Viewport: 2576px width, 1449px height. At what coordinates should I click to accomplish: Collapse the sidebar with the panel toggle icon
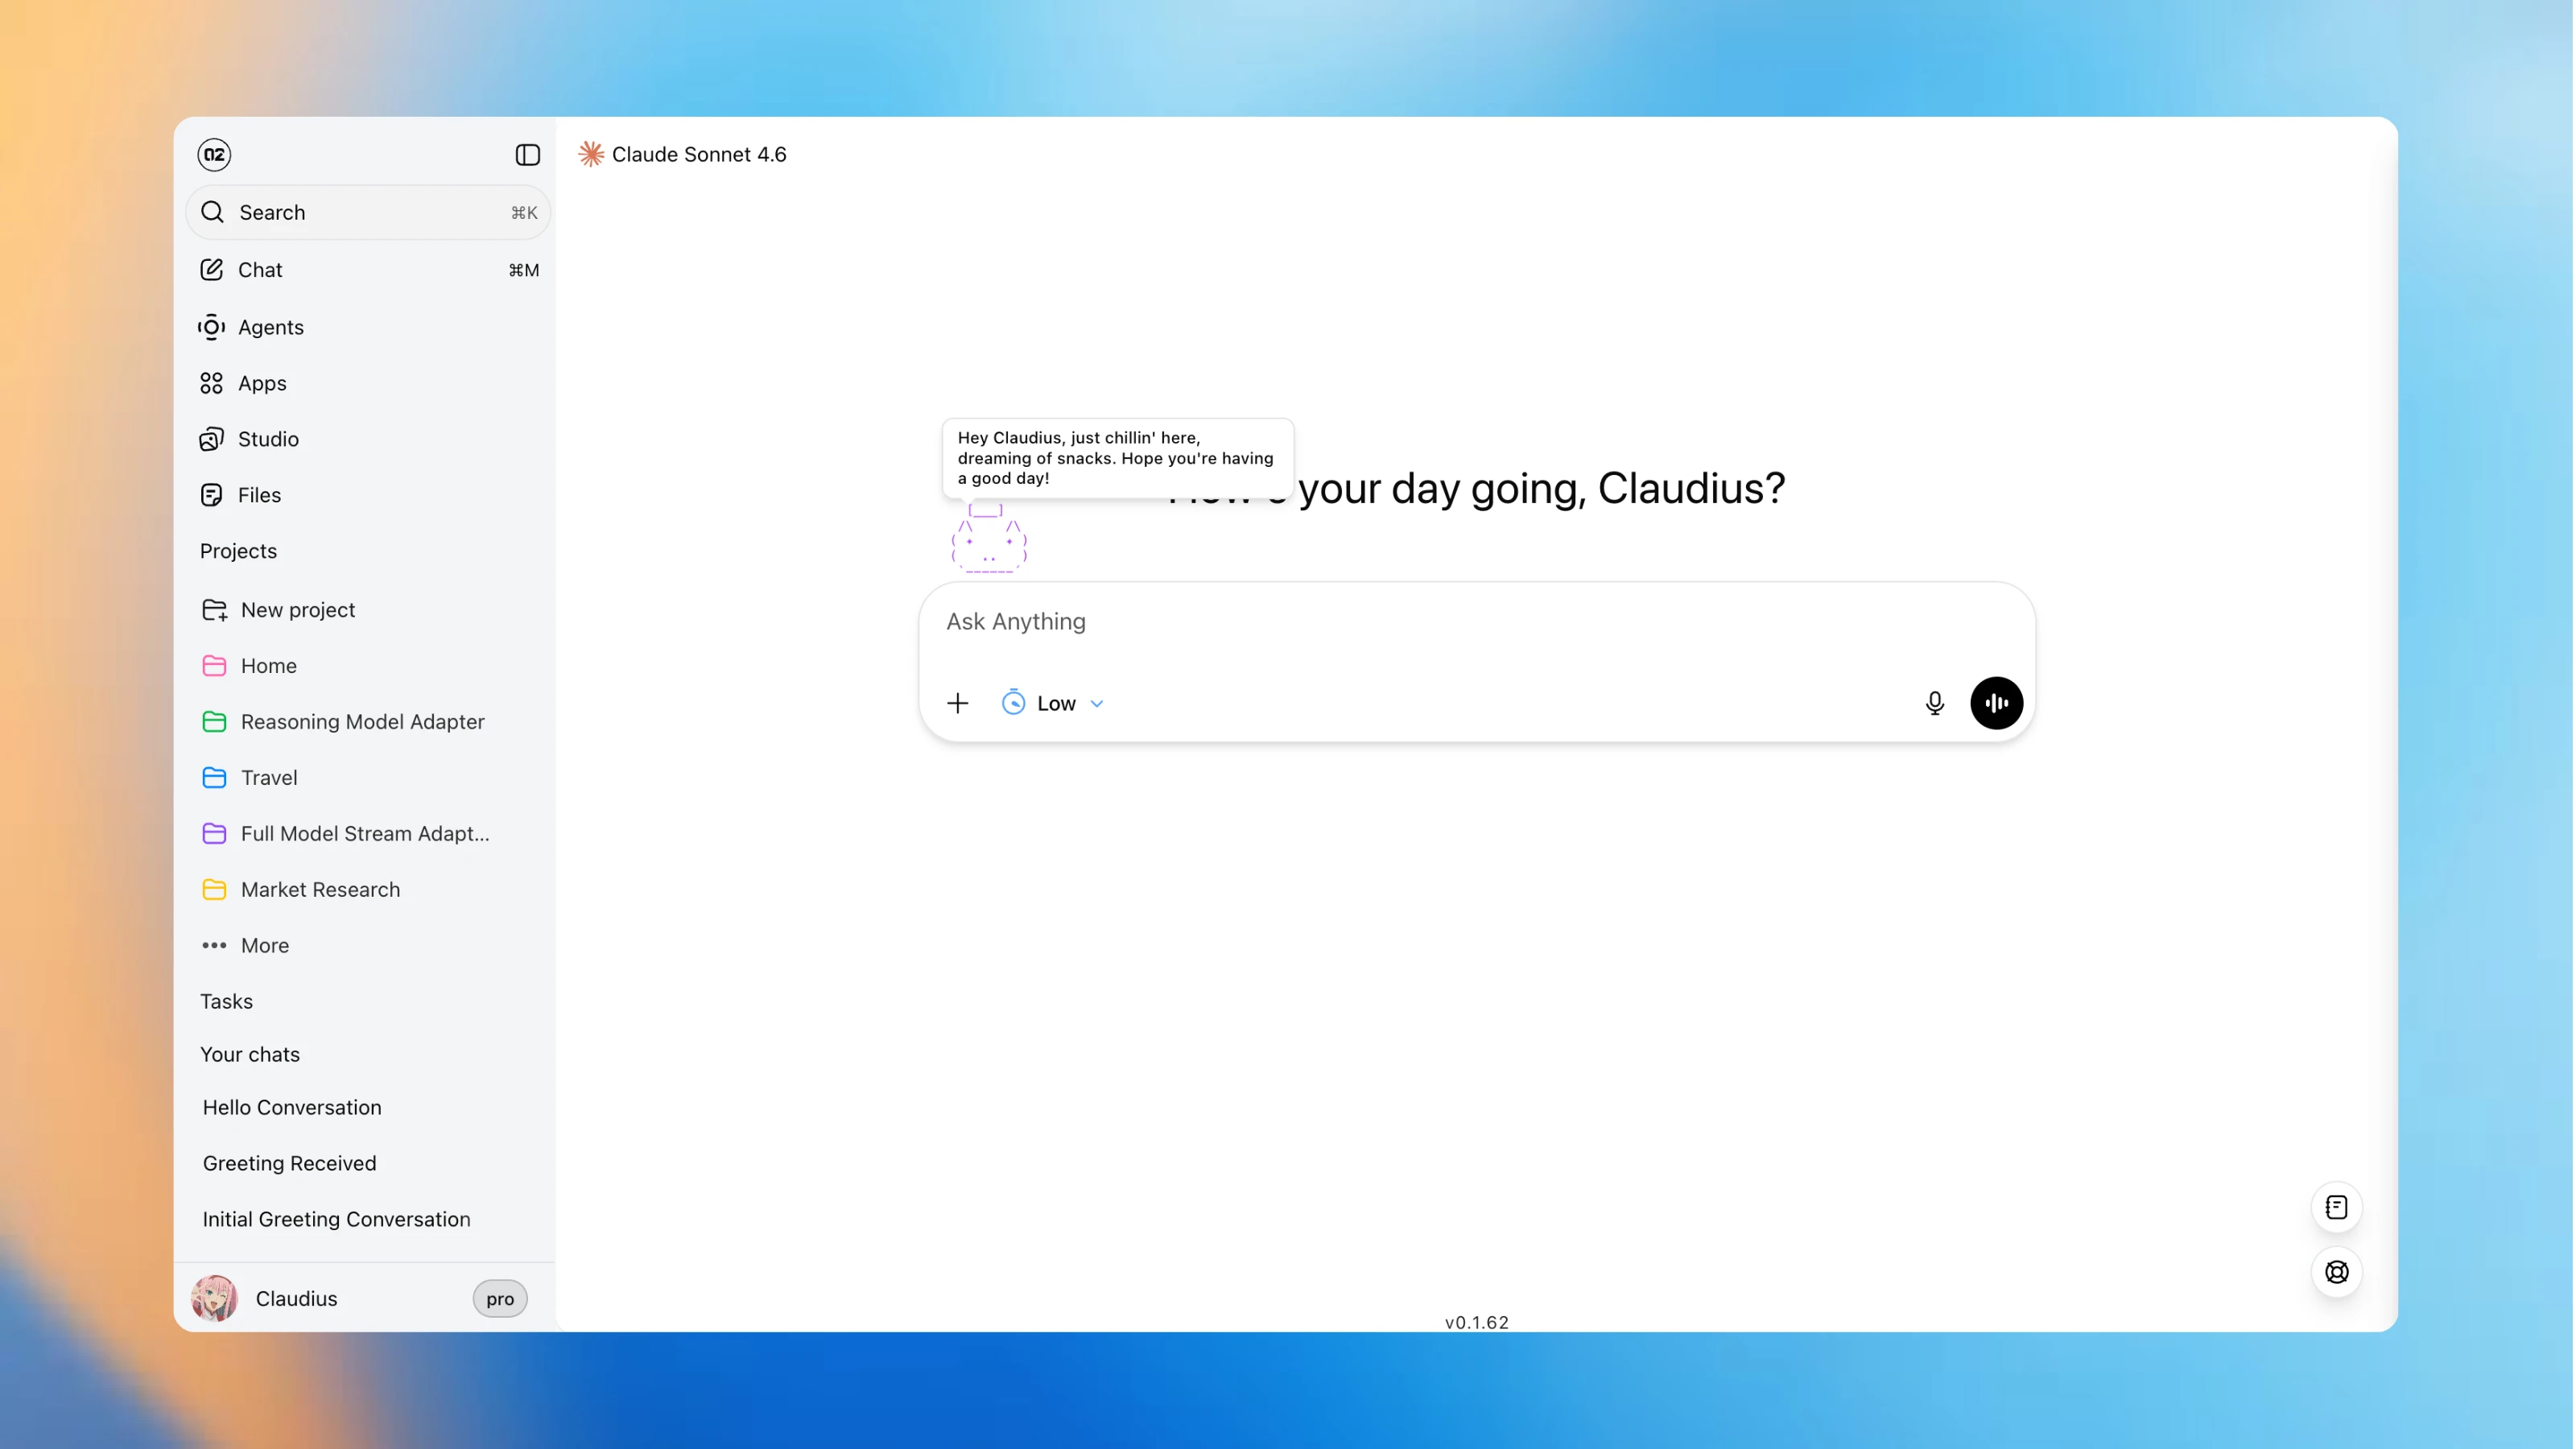pyautogui.click(x=527, y=154)
